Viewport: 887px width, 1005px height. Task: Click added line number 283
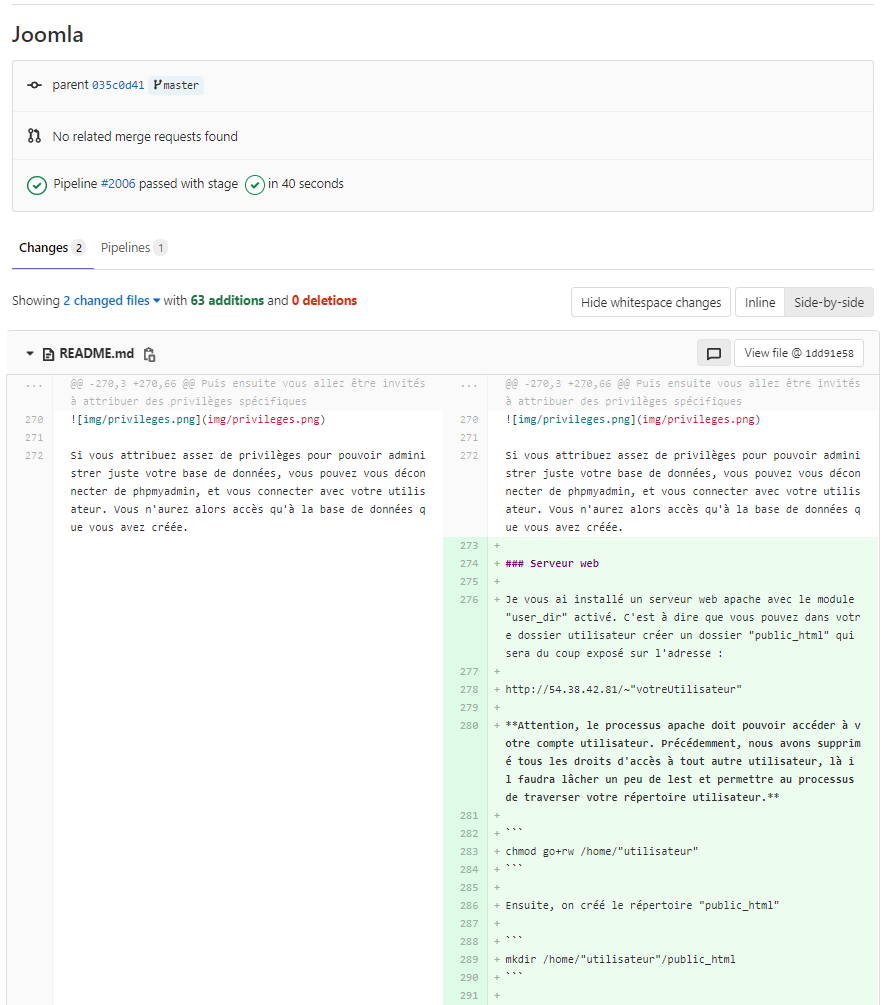tap(469, 852)
